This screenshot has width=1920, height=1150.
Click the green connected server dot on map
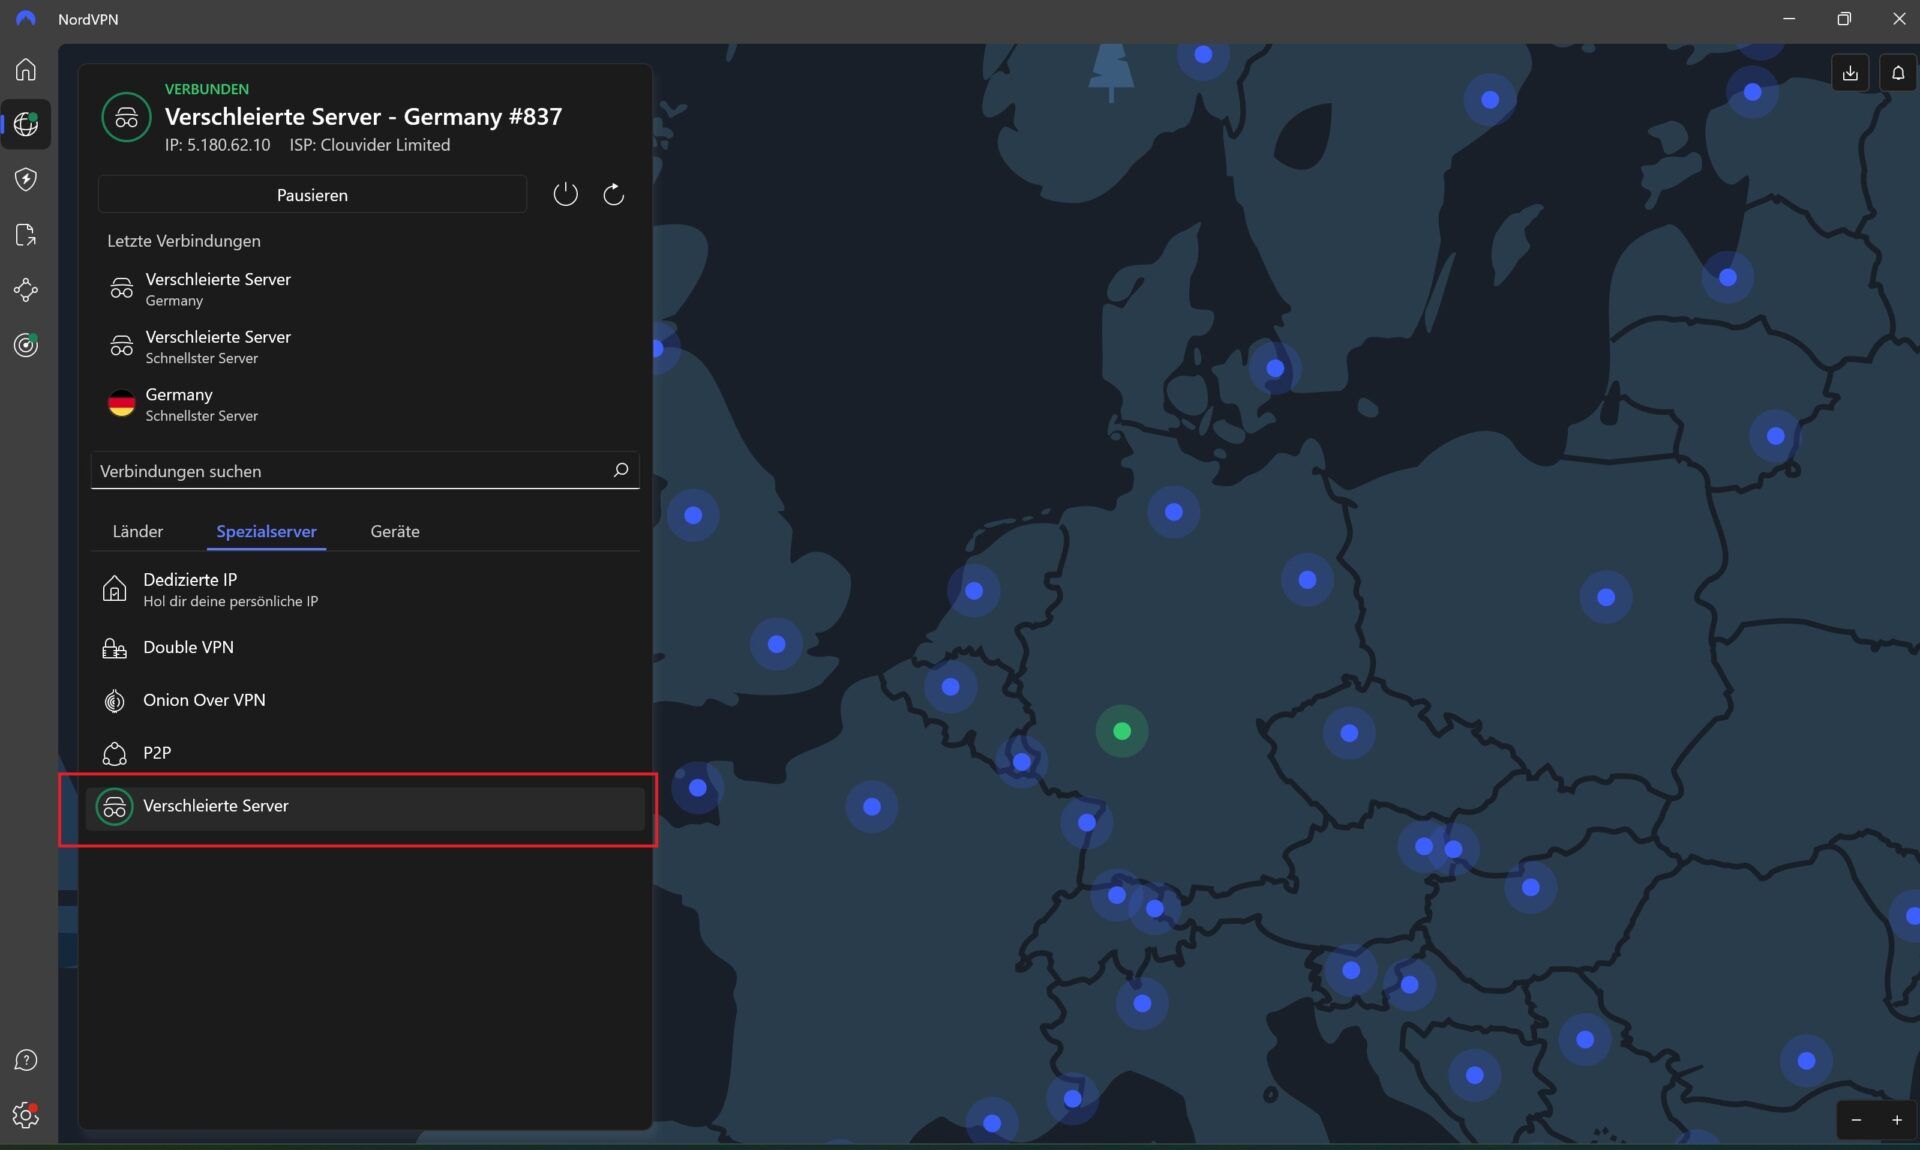(x=1122, y=731)
